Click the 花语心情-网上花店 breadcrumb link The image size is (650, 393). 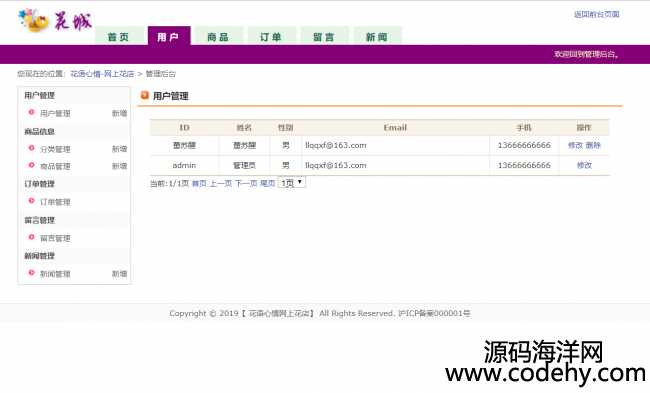tap(102, 74)
